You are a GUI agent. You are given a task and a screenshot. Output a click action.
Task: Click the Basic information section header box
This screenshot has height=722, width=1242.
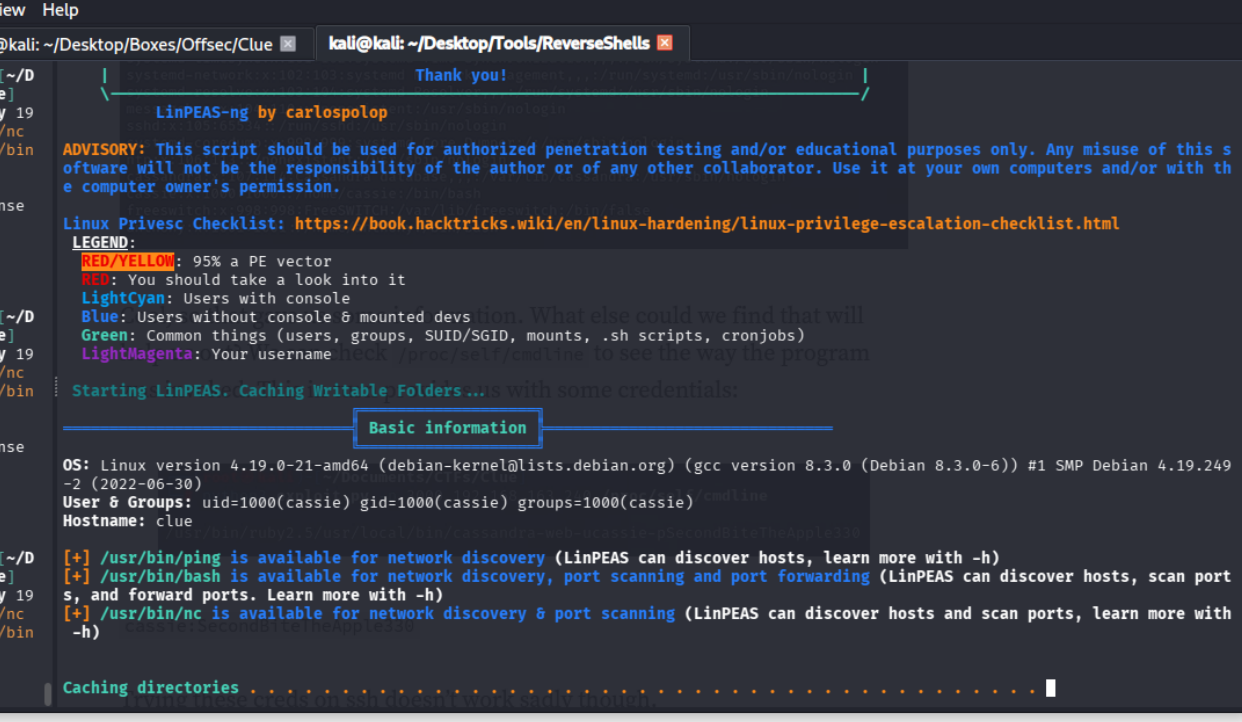pos(447,428)
